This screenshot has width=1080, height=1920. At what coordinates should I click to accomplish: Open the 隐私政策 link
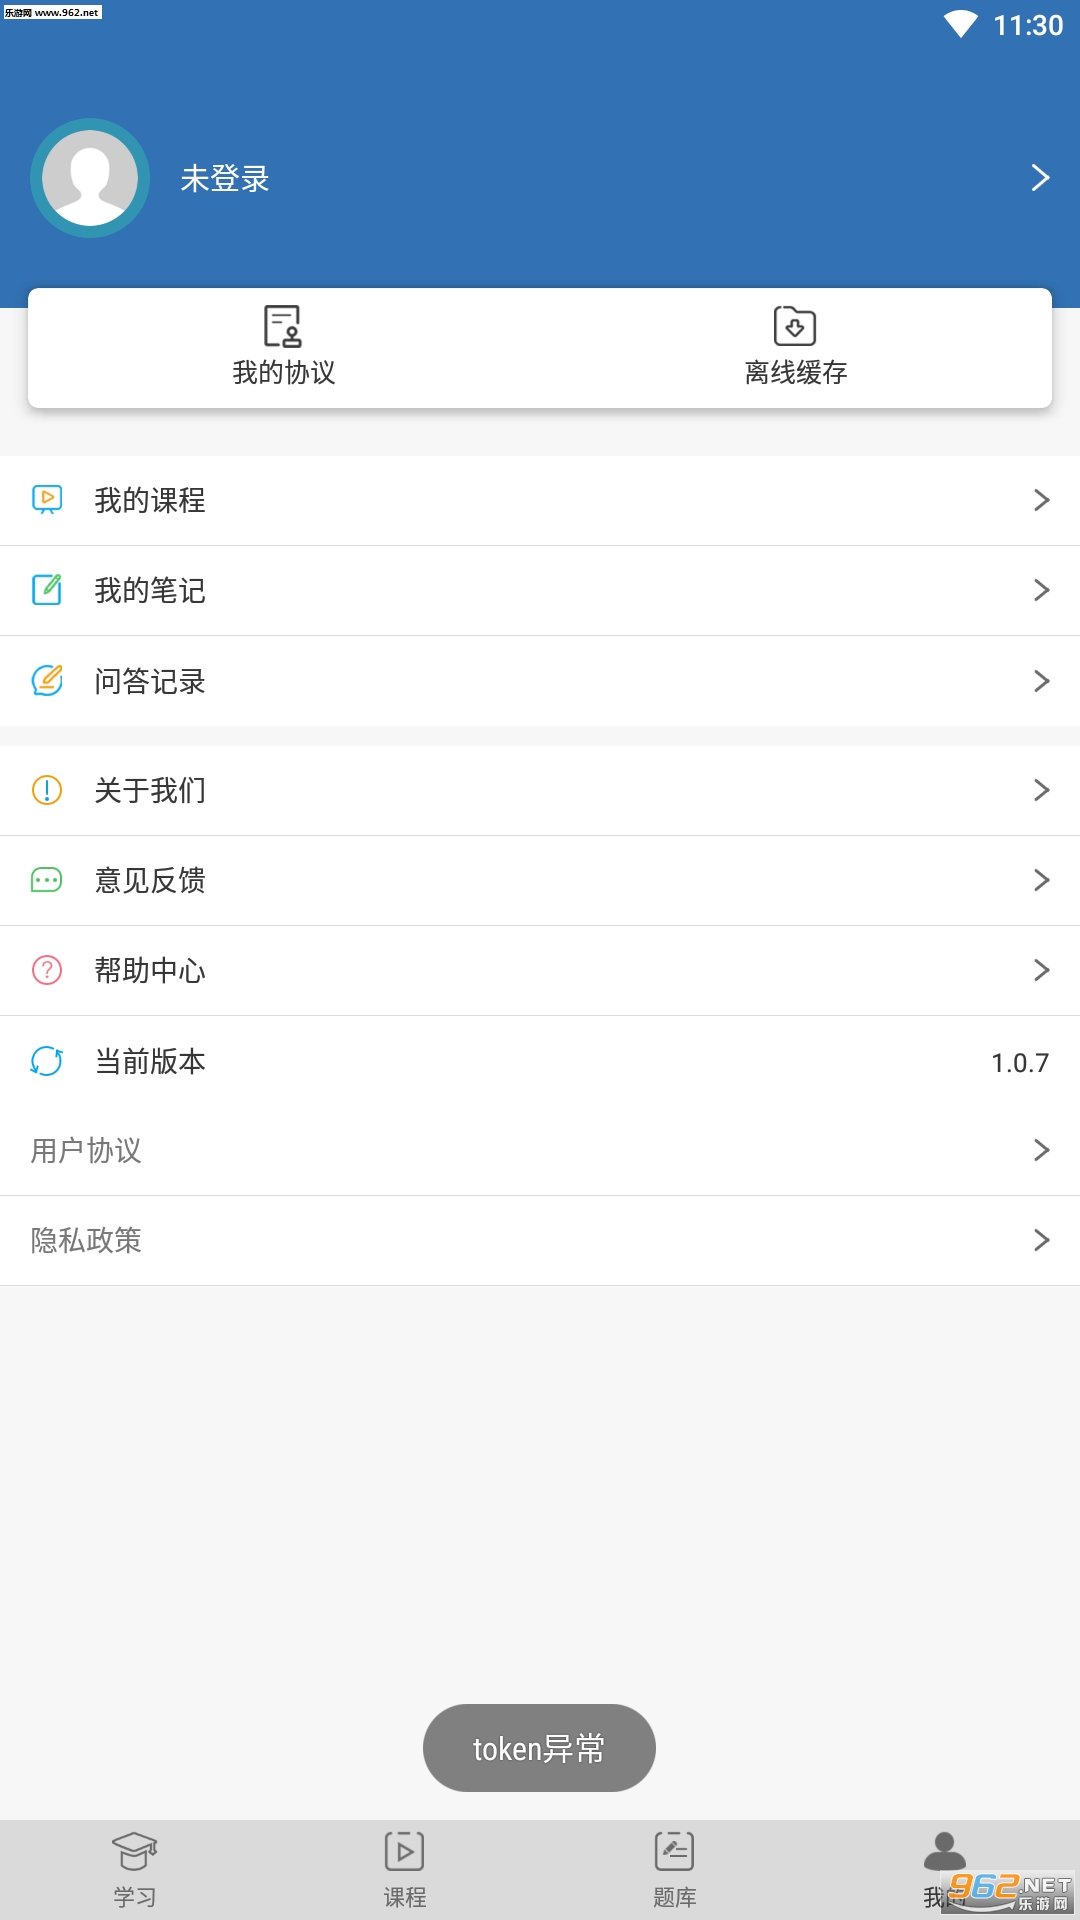click(86, 1240)
